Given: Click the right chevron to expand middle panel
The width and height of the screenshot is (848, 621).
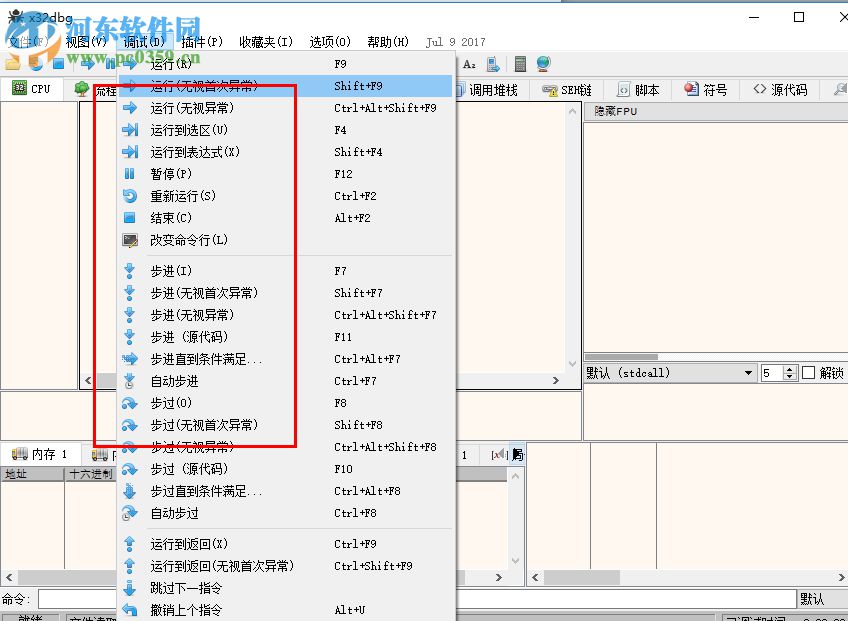Looking at the screenshot, I should click(x=558, y=380).
